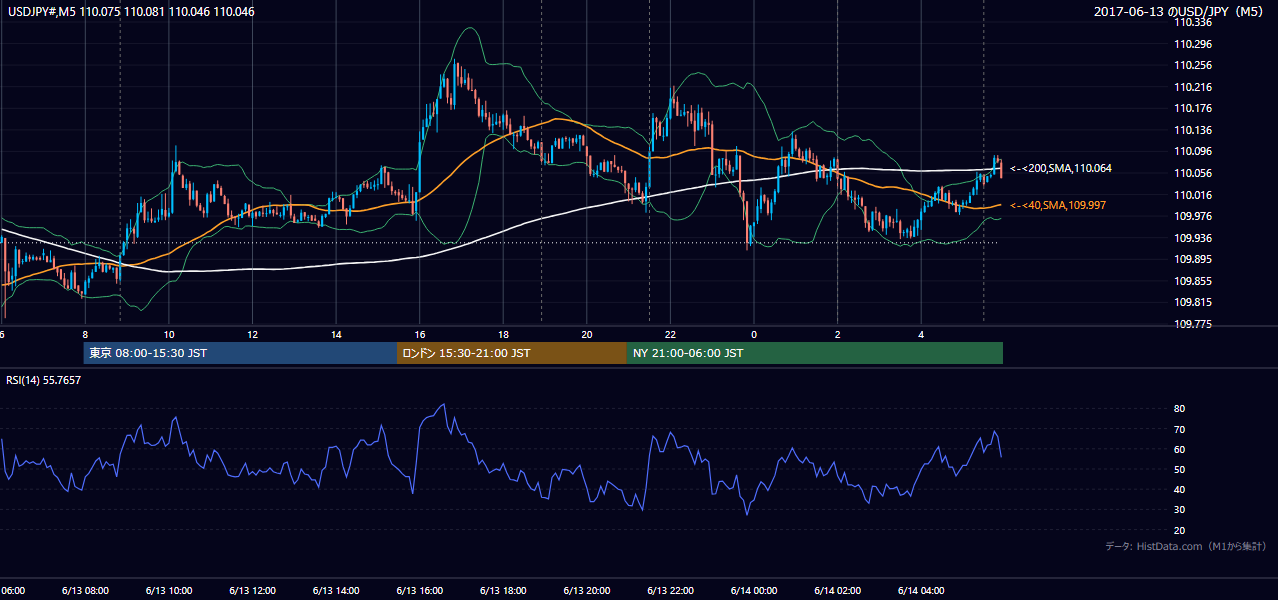Click the RSI 20 level label
The image size is (1278, 600).
pos(1179,530)
